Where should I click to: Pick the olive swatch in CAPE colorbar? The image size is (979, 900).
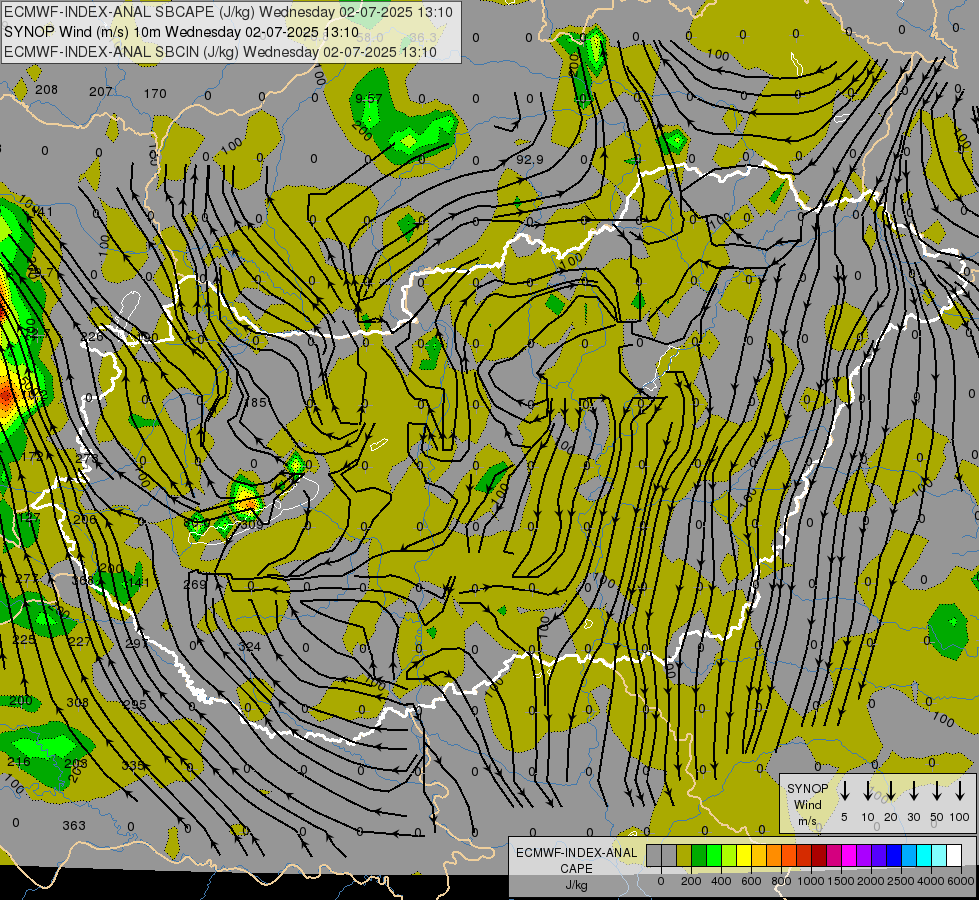684,855
